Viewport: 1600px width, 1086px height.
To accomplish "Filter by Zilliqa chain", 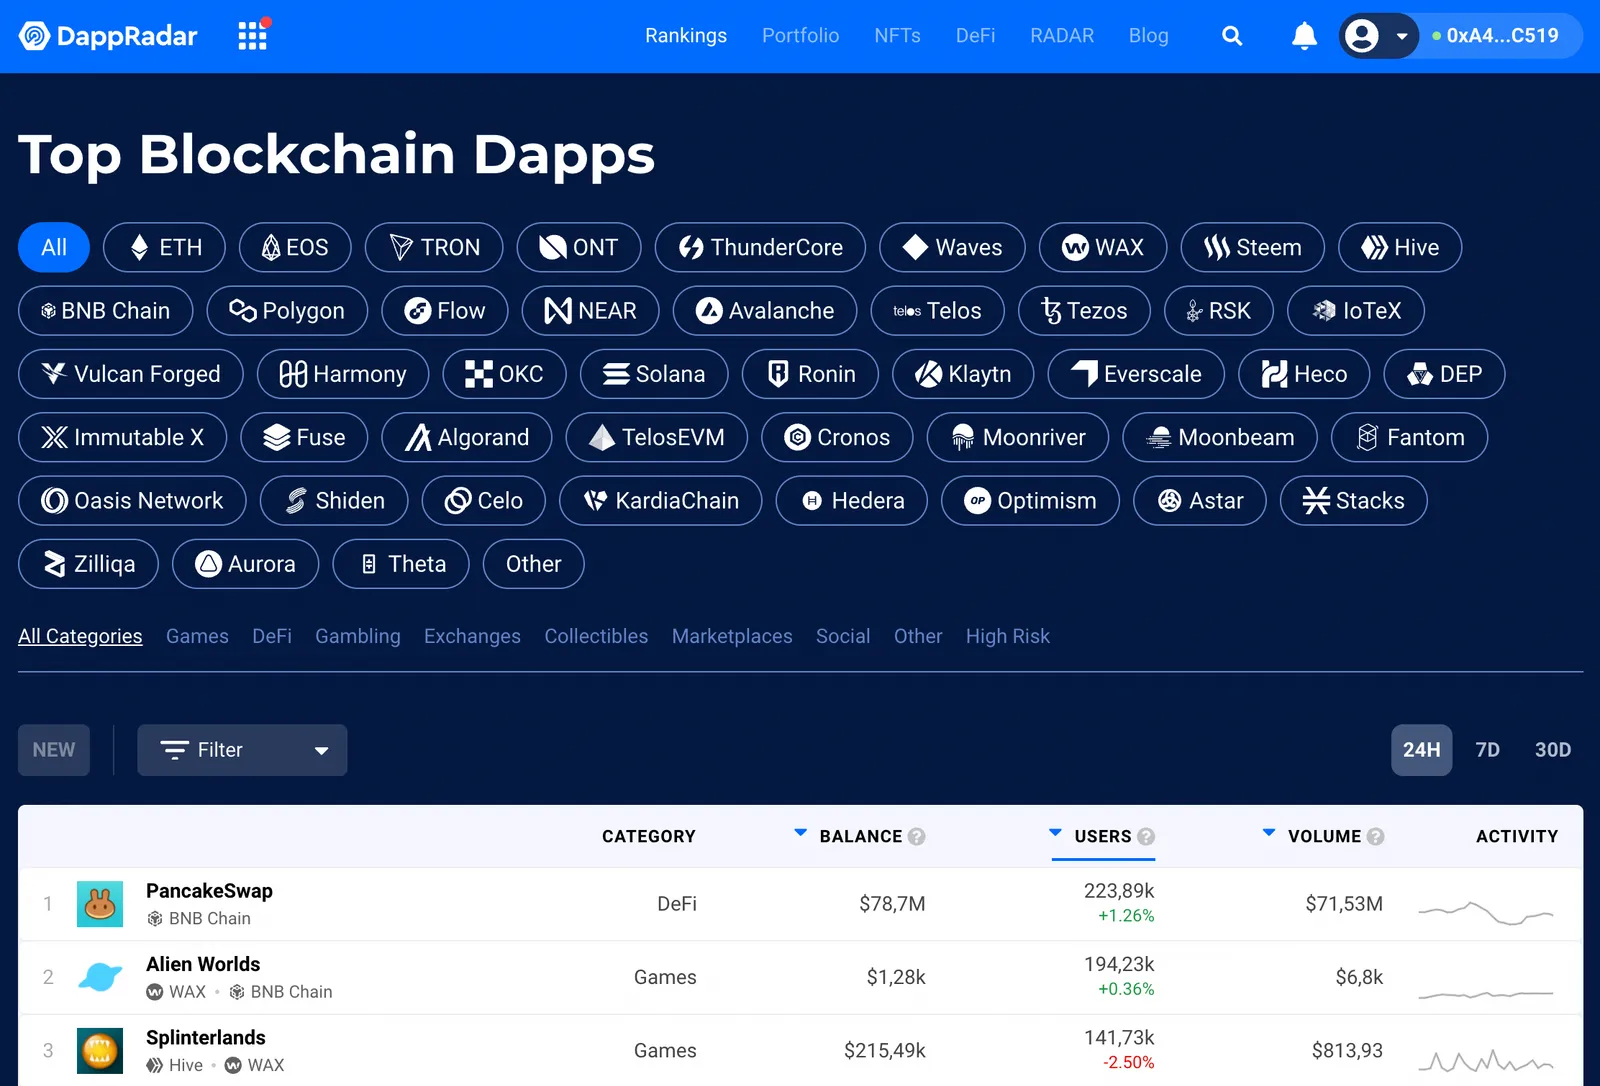I will 89,564.
